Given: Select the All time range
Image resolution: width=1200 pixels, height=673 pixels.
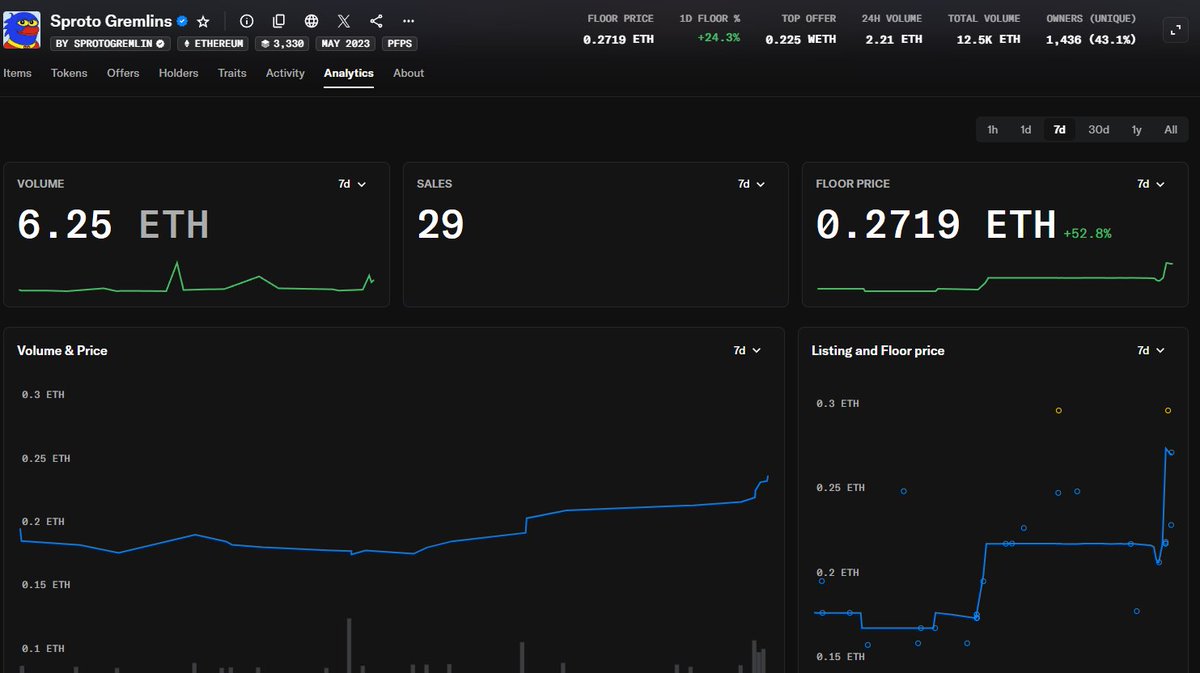Looking at the screenshot, I should [x=1170, y=130].
